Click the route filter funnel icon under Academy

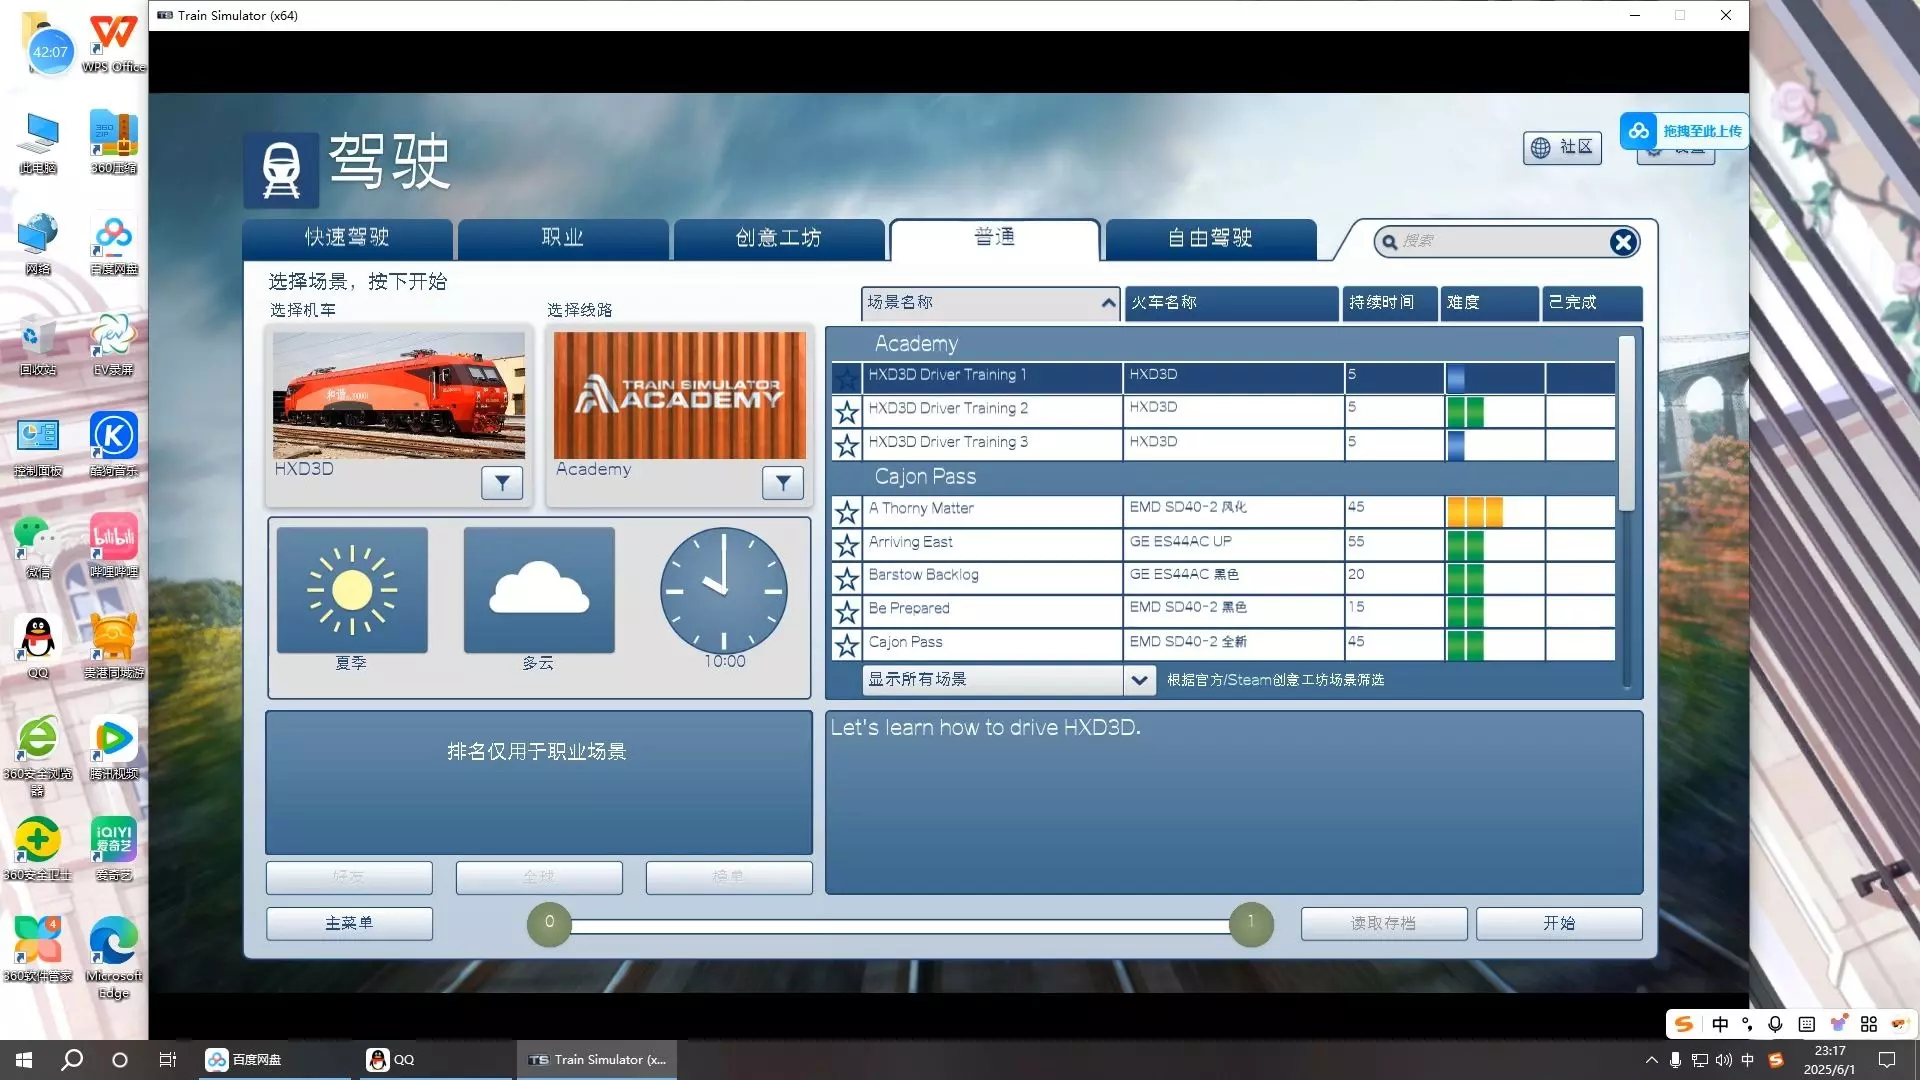[783, 483]
